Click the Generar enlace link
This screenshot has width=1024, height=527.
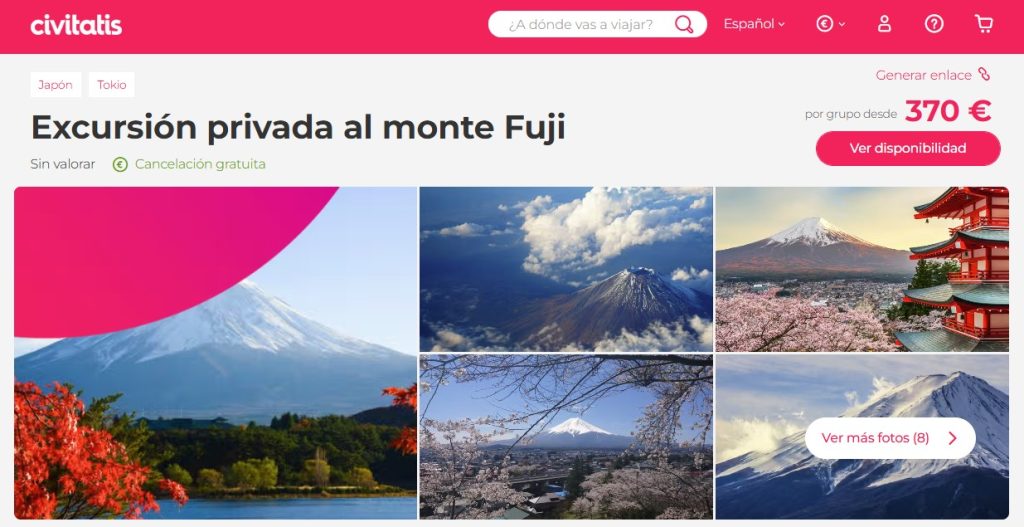click(923, 75)
